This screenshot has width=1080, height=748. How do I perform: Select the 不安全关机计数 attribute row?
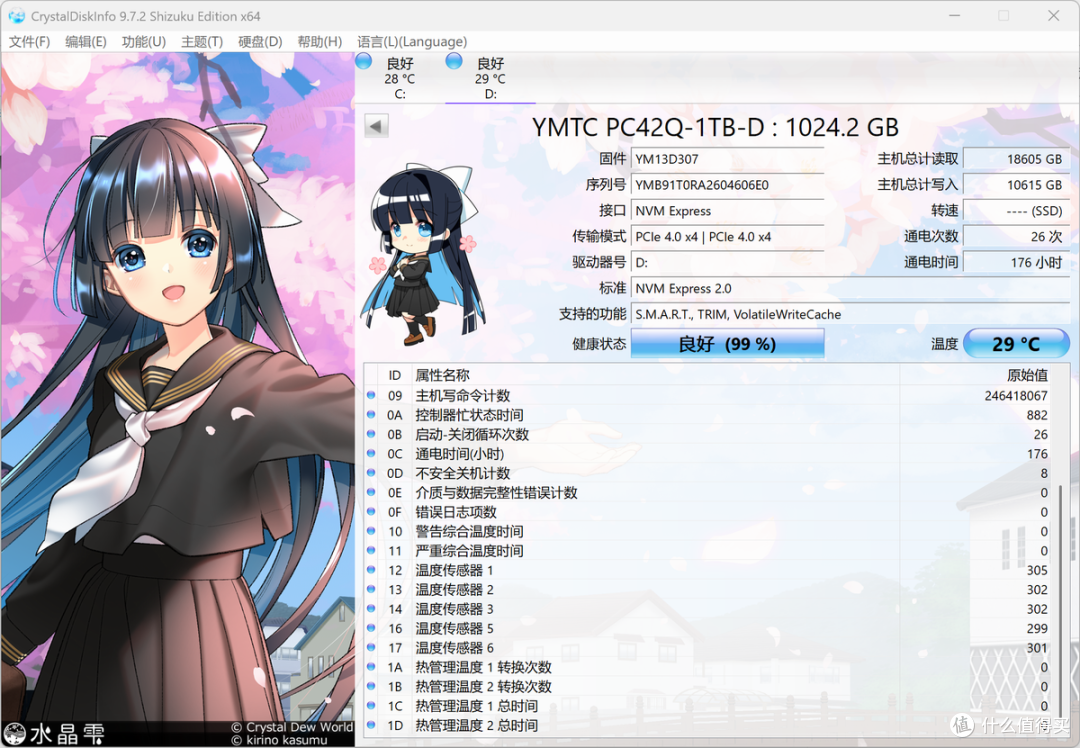(708, 473)
